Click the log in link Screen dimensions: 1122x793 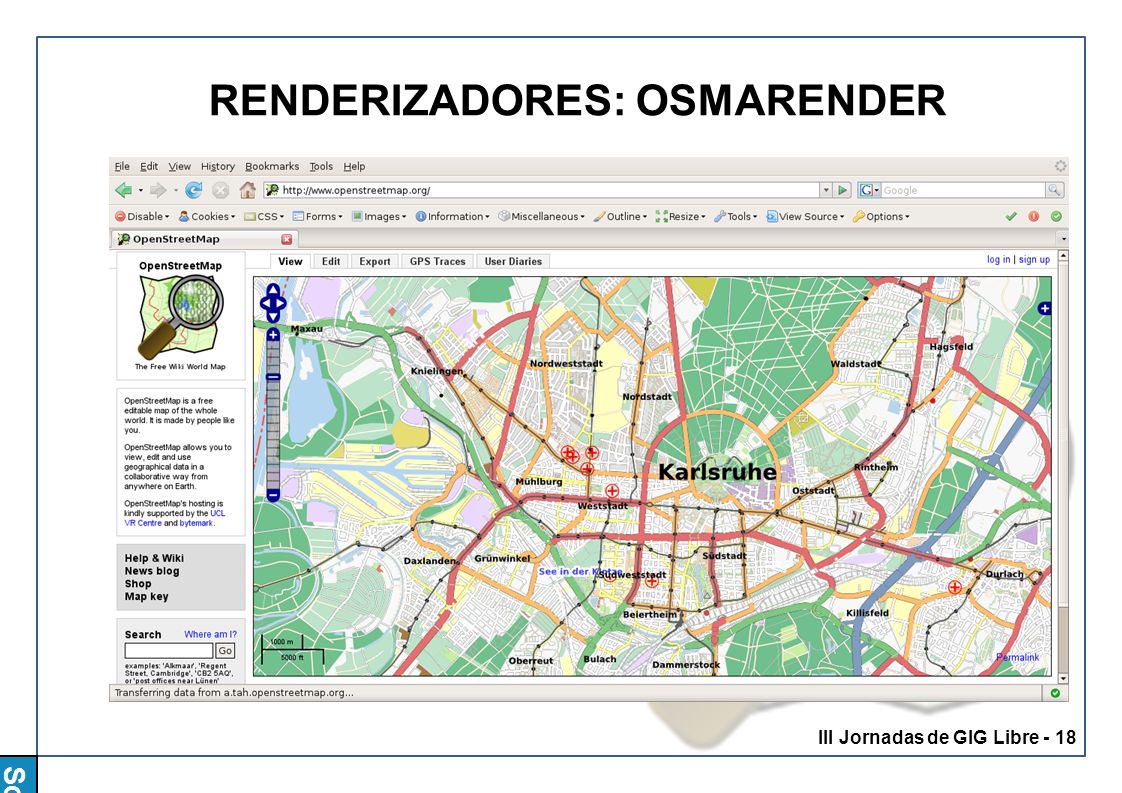tap(998, 259)
